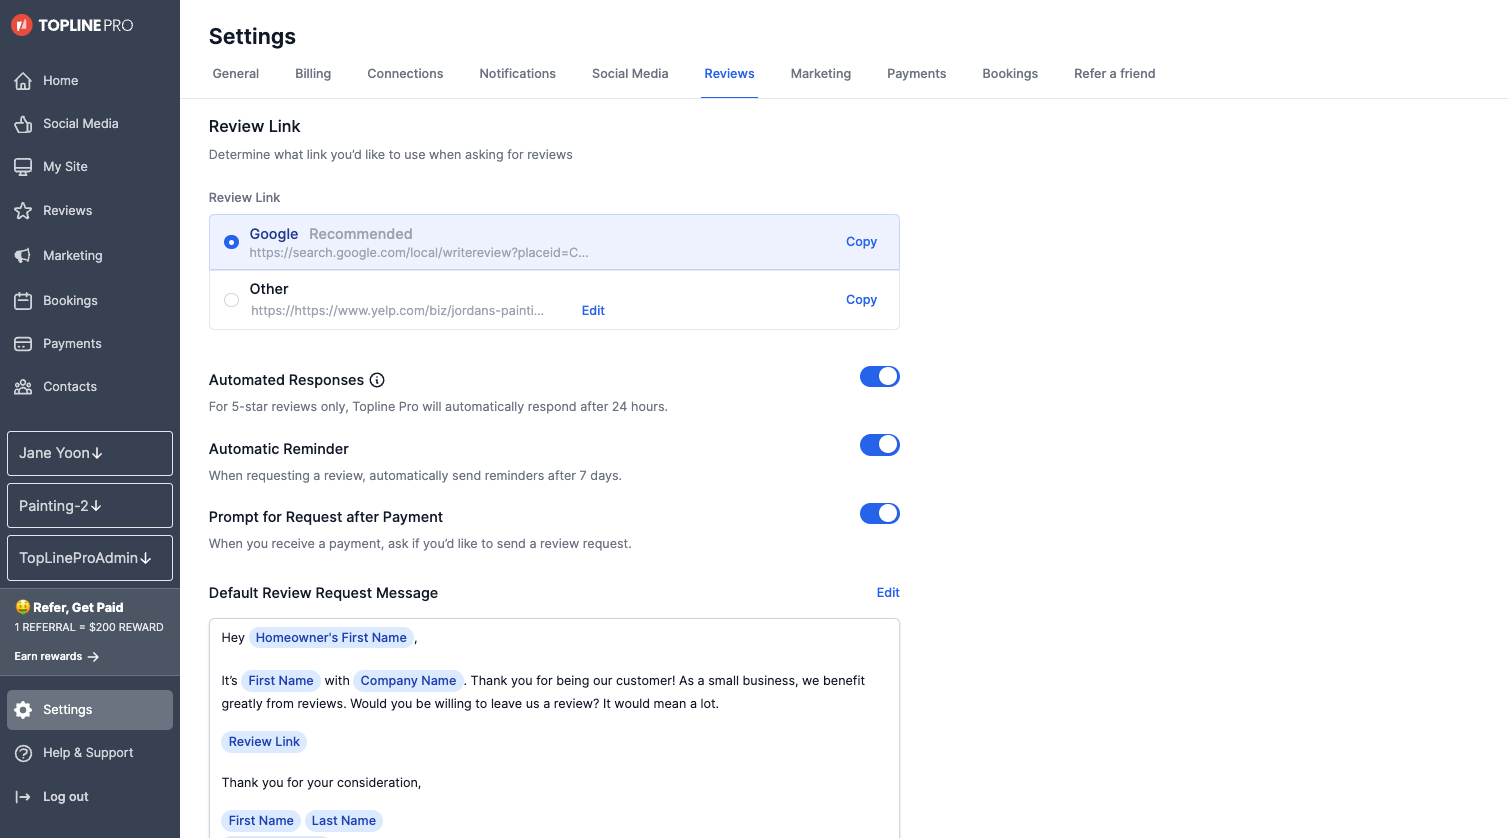Edit the Other review link URL
This screenshot has height=838, width=1508.
(x=593, y=311)
